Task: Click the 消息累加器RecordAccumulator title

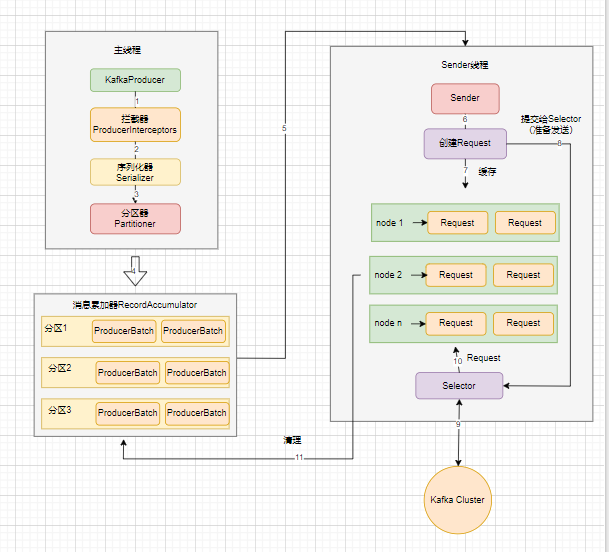Action: coord(134,305)
